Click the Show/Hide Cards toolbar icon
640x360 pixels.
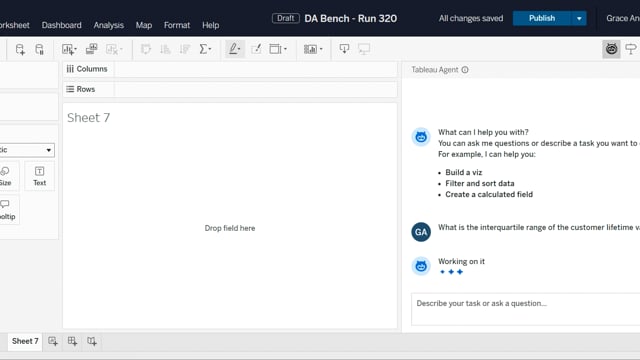(x=310, y=49)
